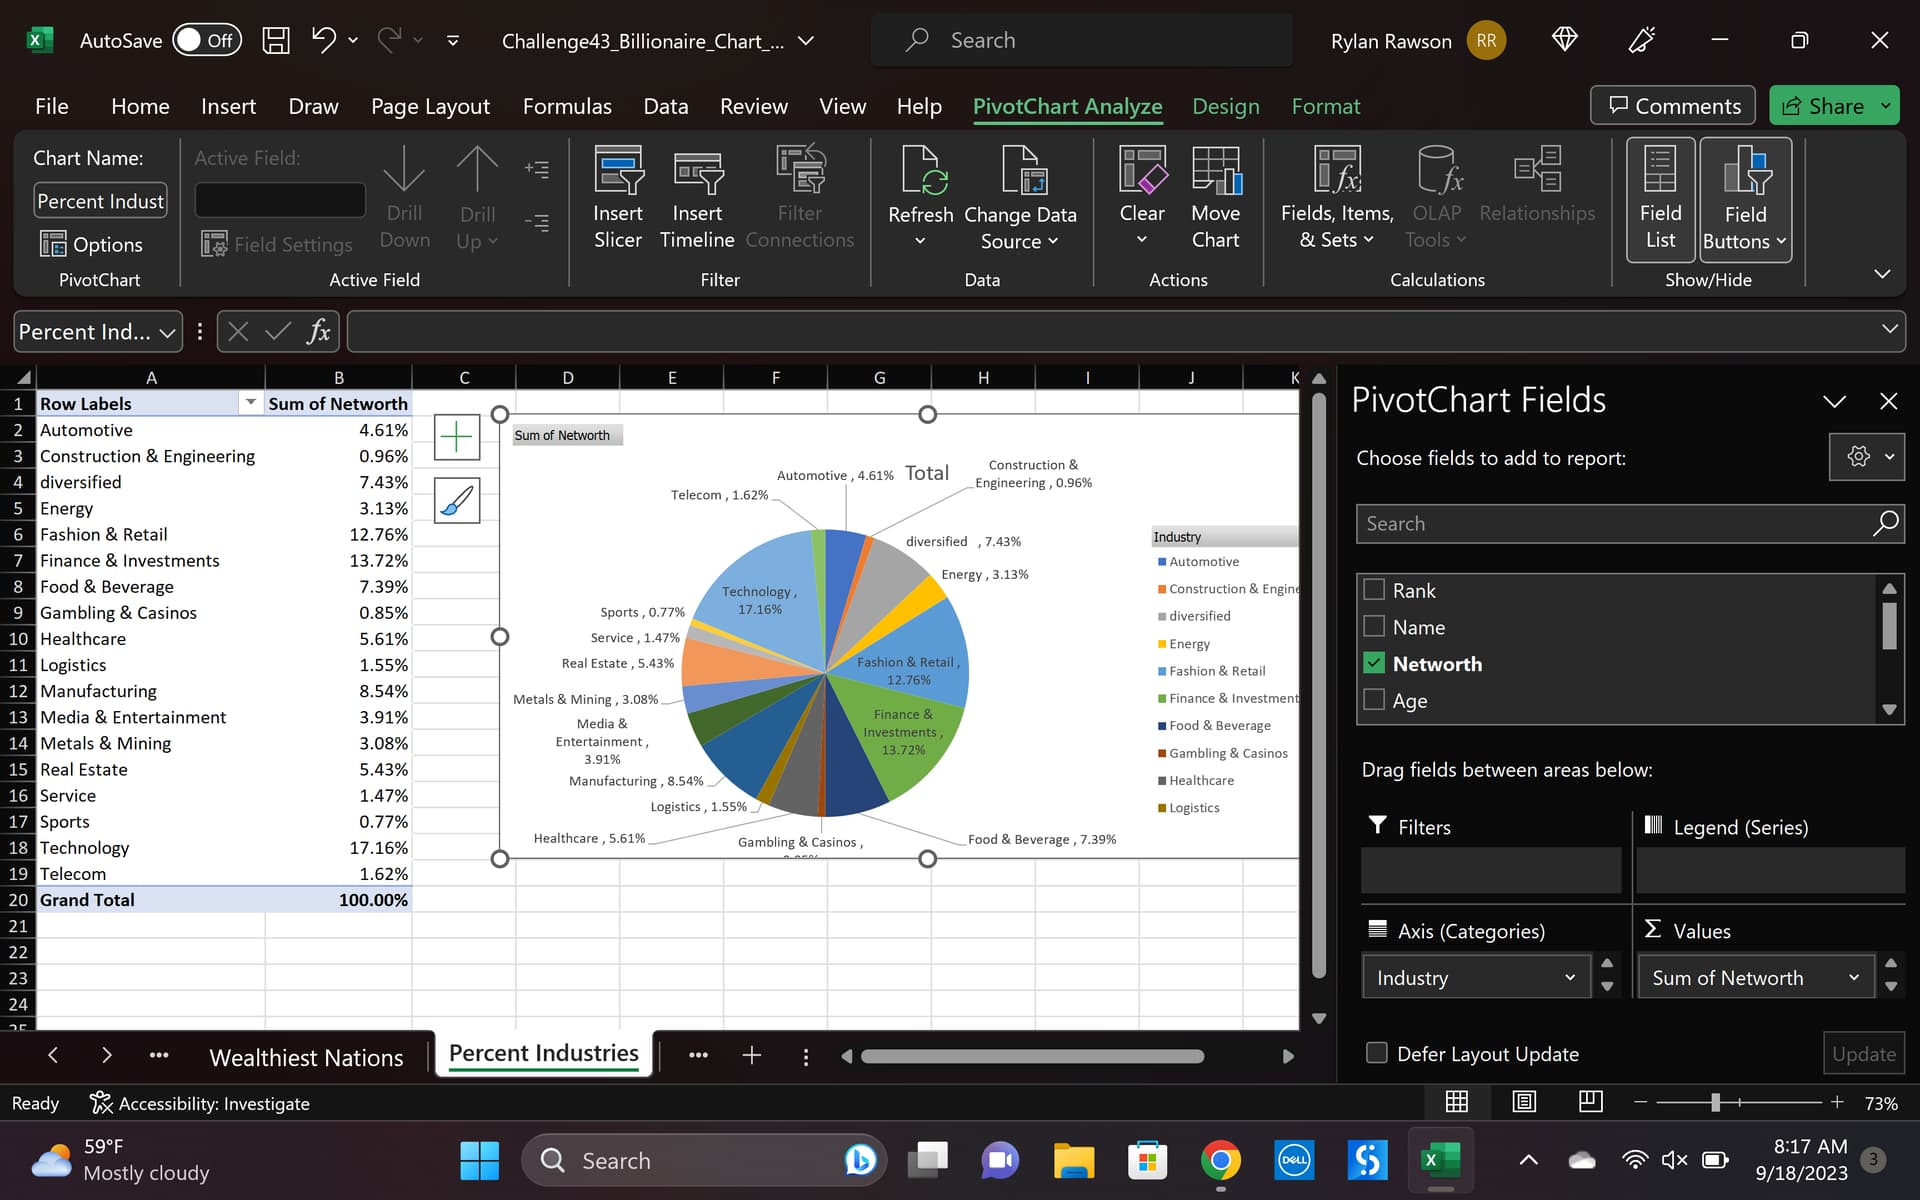Viewport: 1920px width, 1200px height.
Task: Click the zoom slider handle
Action: [1715, 1102]
